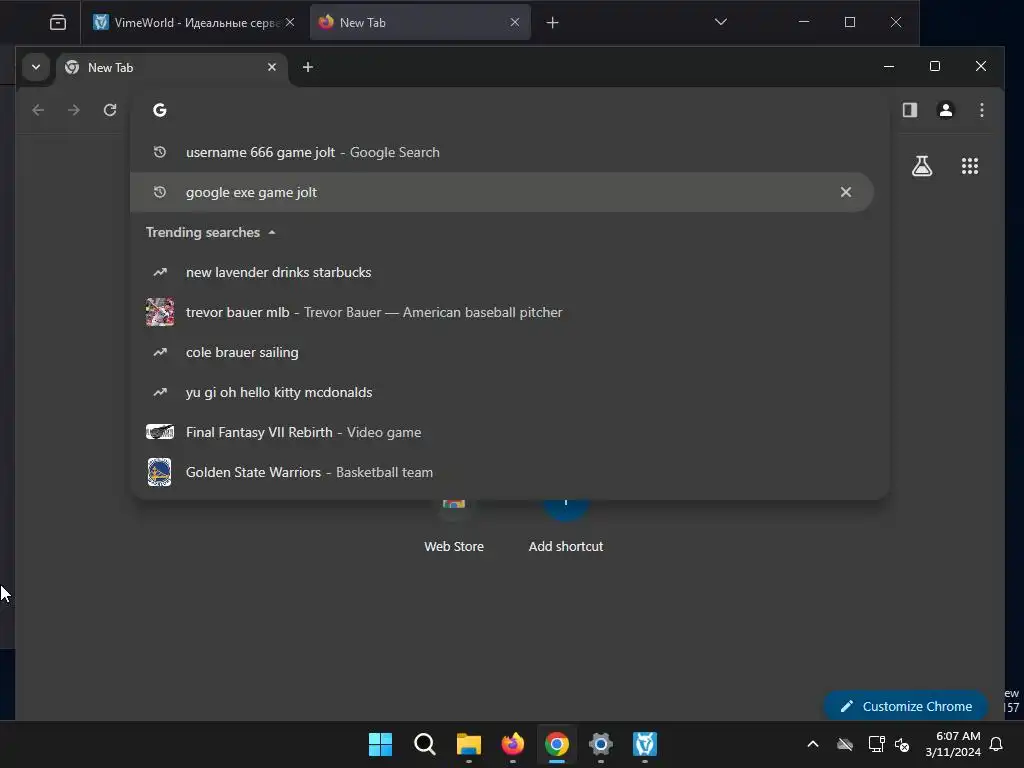1024x768 pixels.
Task: Open VimeWorld app on taskbar
Action: (x=645, y=744)
